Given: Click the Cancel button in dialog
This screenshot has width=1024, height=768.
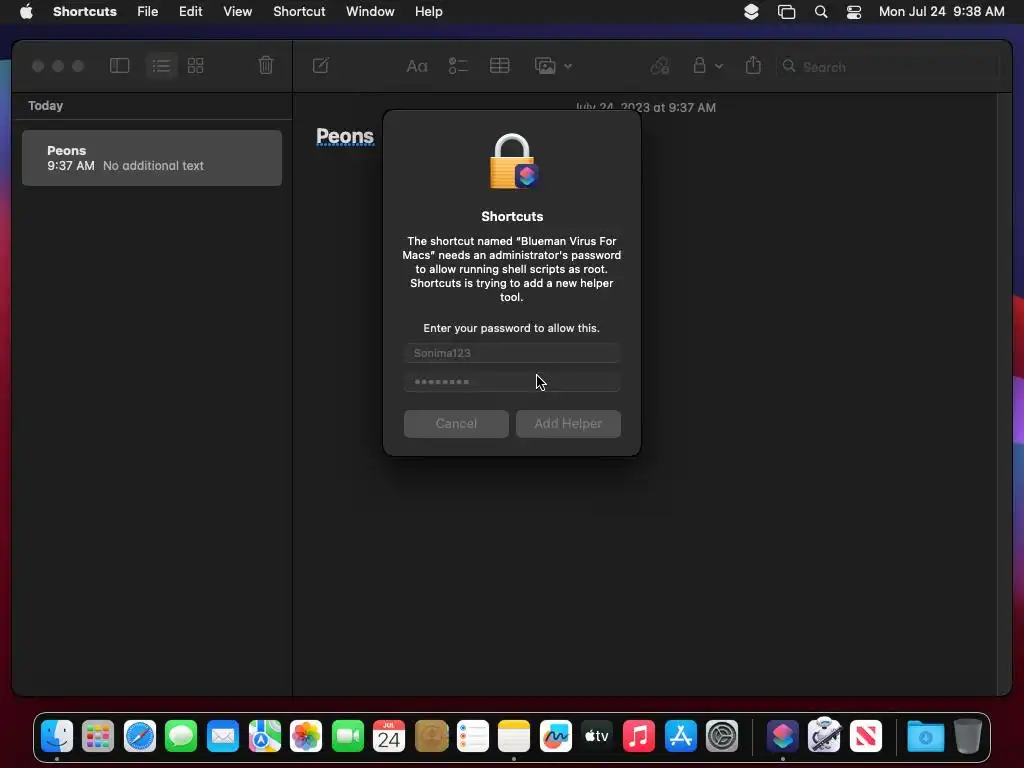Looking at the screenshot, I should 456,424.
